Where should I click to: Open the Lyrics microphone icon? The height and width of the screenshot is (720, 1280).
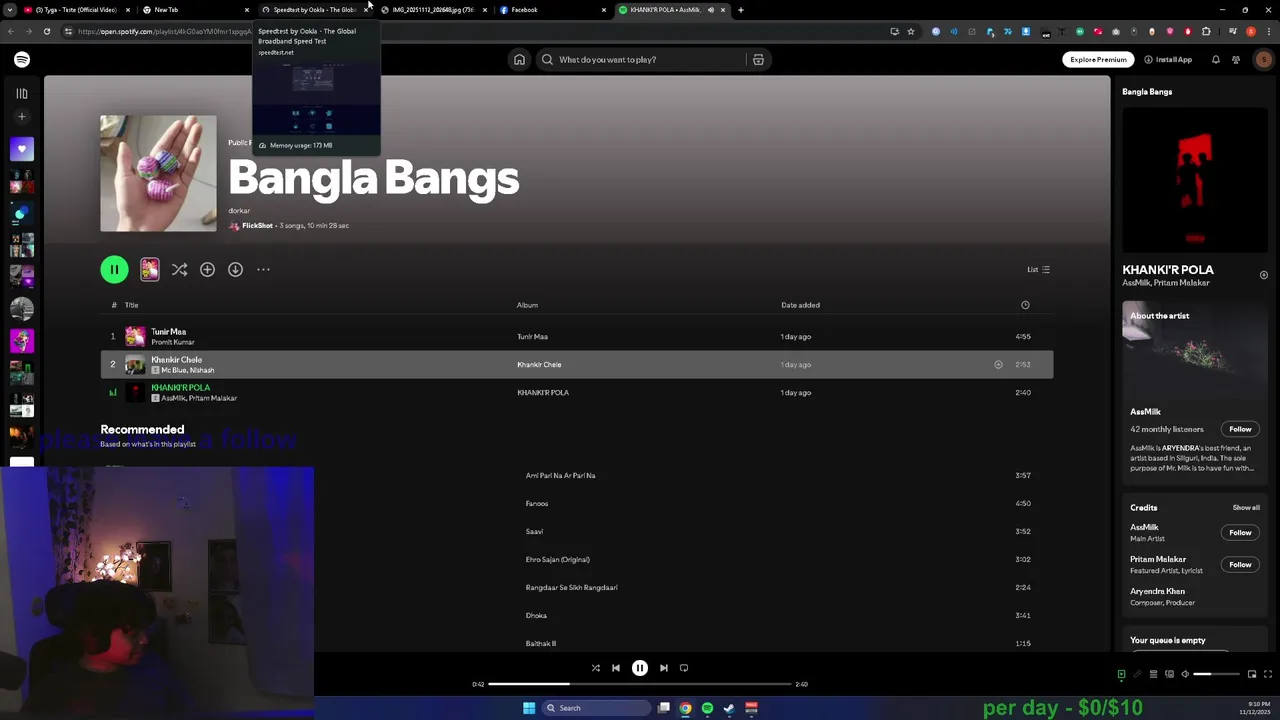1137,674
